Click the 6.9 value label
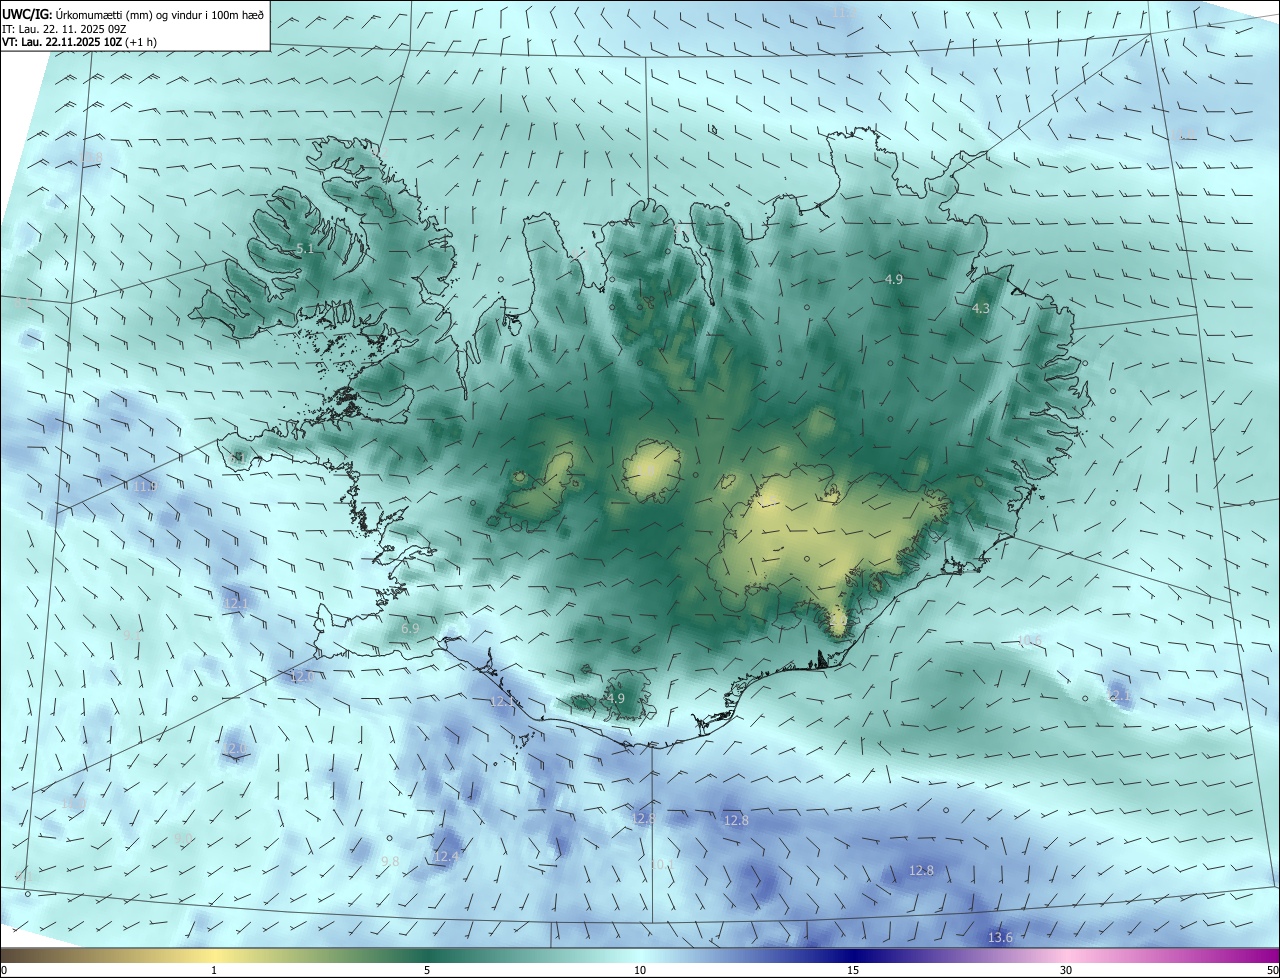 (410, 628)
